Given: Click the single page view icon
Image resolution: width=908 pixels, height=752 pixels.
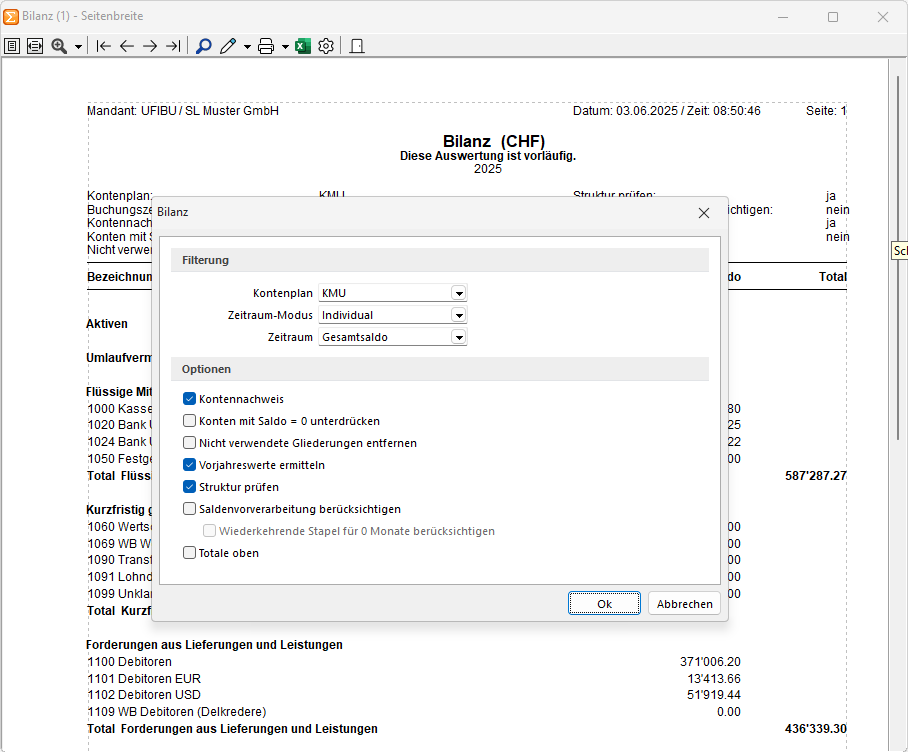Looking at the screenshot, I should (12, 46).
